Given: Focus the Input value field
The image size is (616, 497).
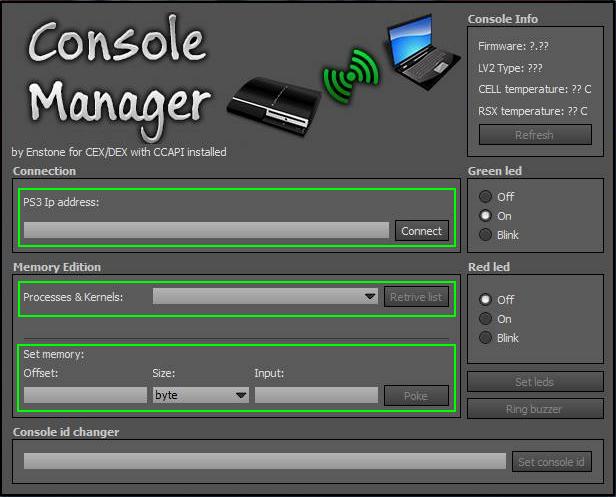Looking at the screenshot, I should [316, 395].
